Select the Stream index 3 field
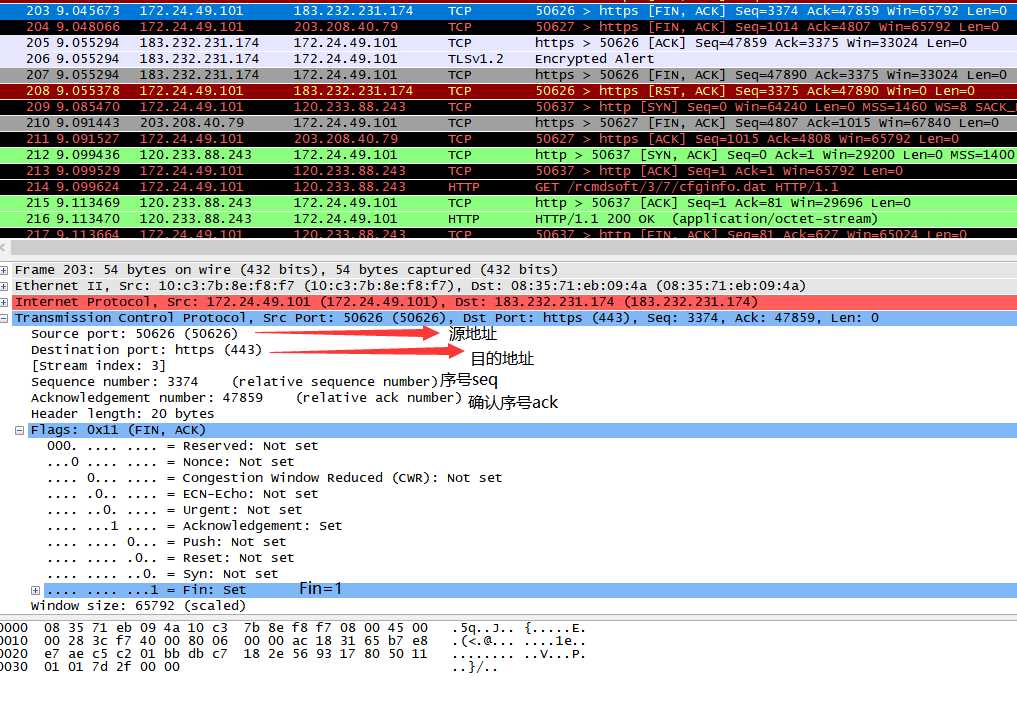 click(98, 366)
